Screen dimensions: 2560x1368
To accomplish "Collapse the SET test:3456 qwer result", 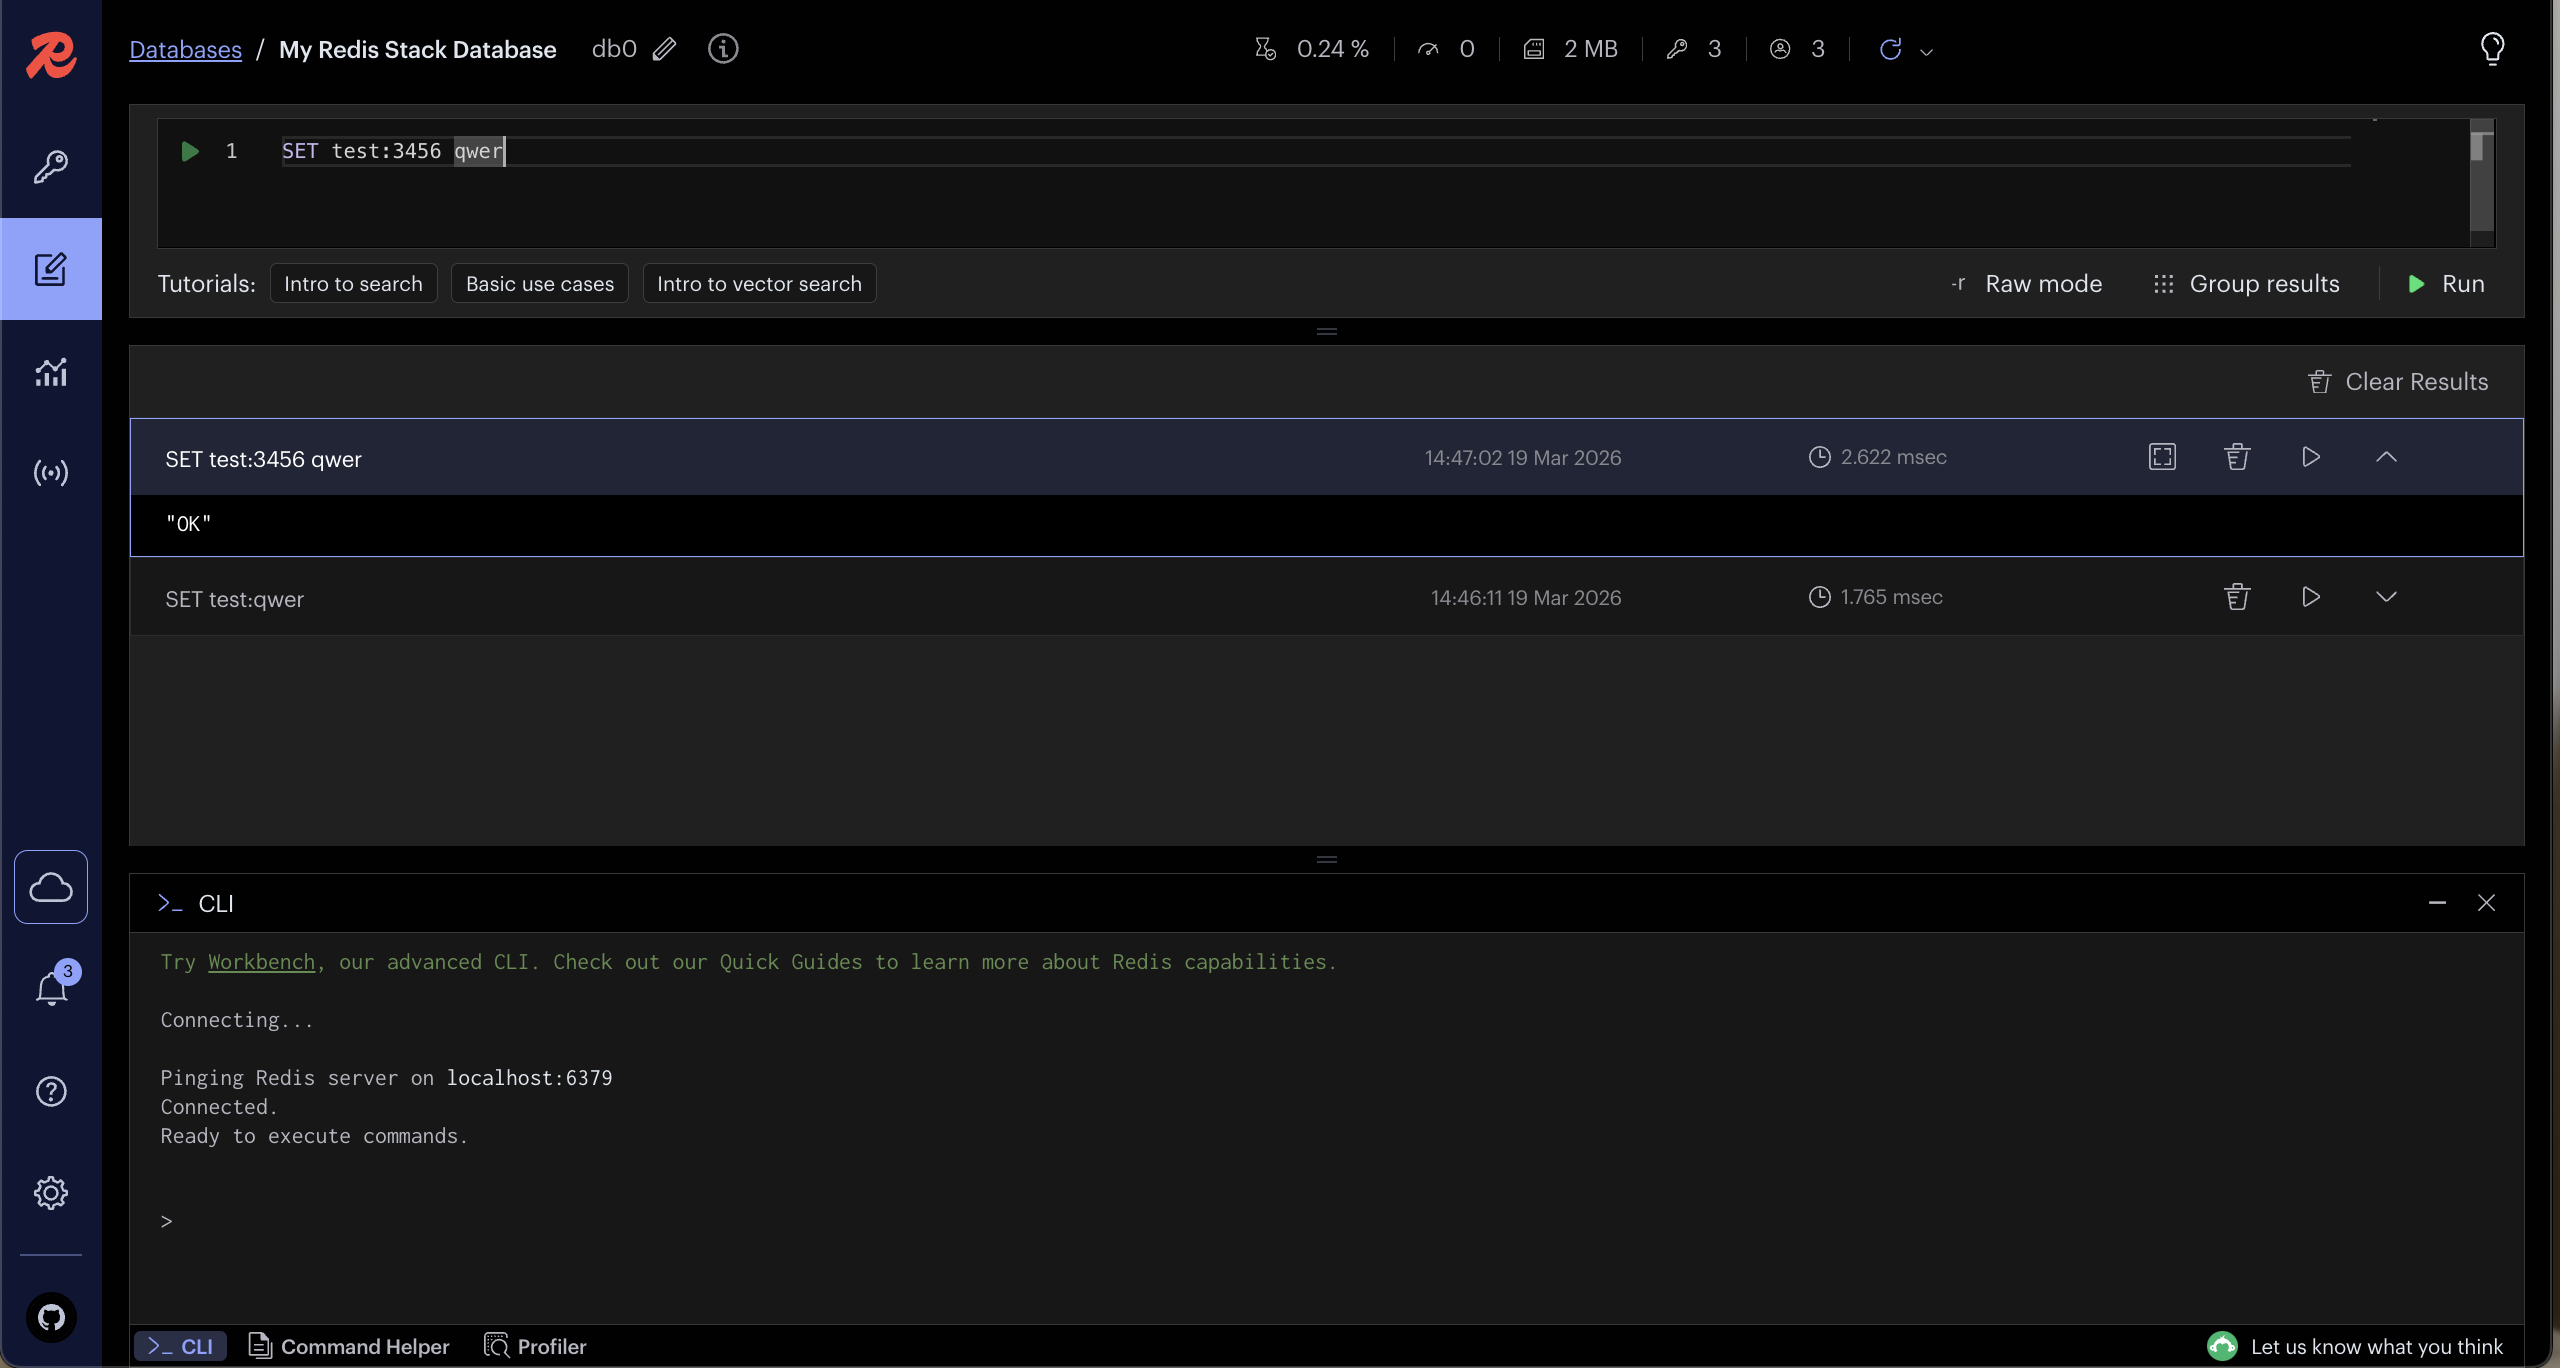I will click(2386, 457).
